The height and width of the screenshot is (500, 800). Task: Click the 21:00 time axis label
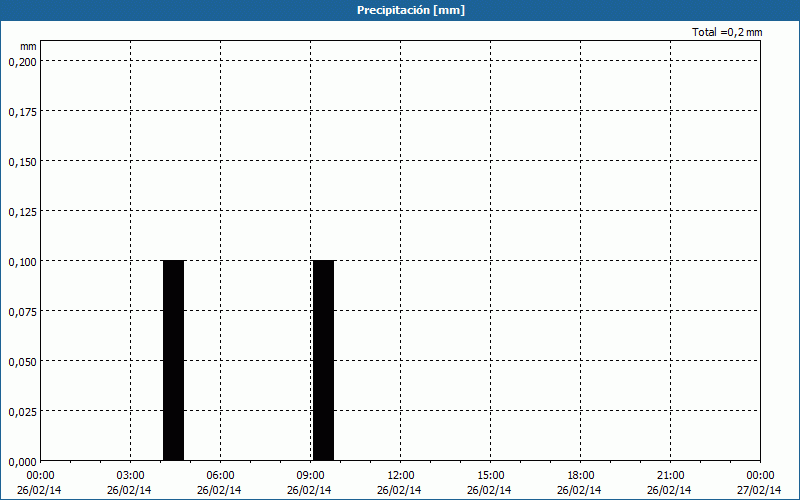coord(670,476)
